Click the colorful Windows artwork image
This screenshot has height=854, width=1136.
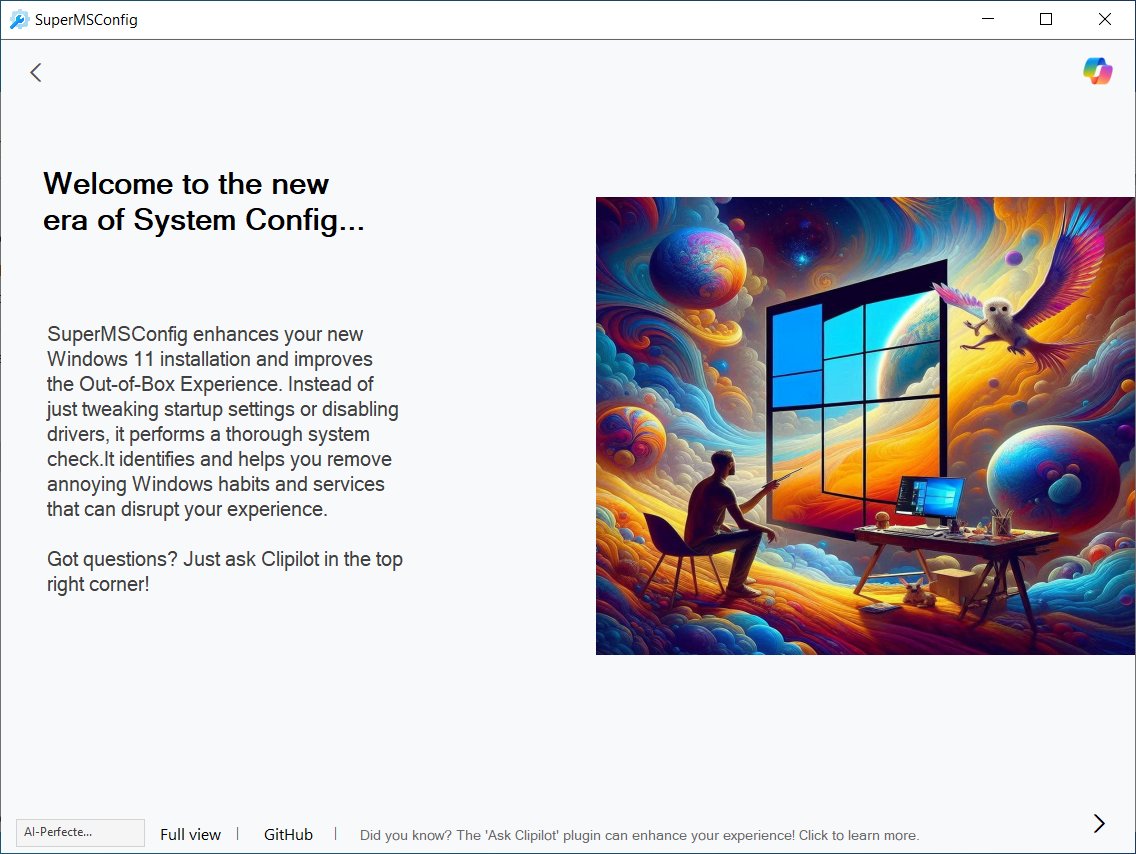click(865, 426)
